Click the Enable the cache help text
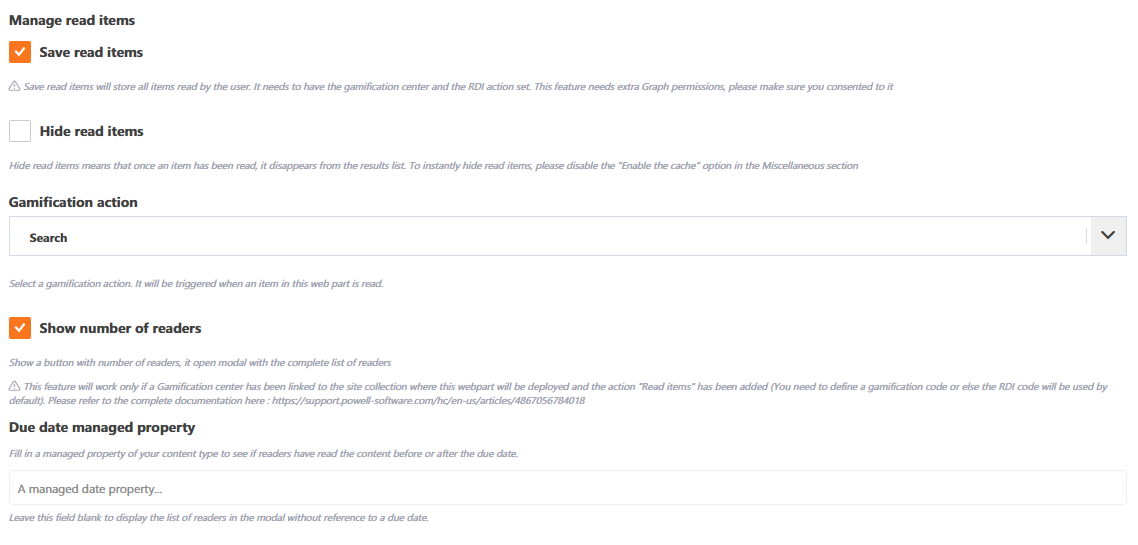 [x=433, y=165]
